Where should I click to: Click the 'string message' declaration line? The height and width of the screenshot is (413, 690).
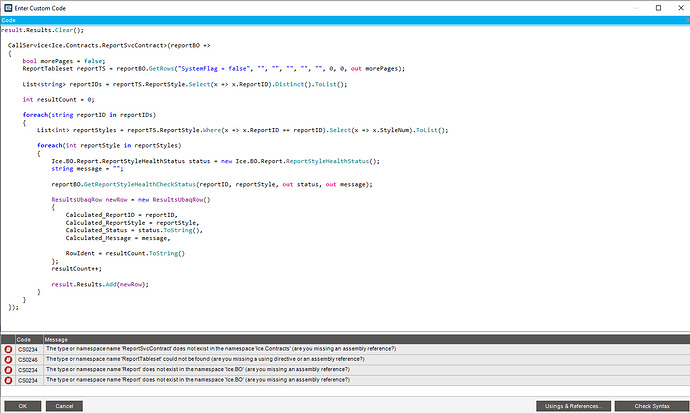pos(88,169)
